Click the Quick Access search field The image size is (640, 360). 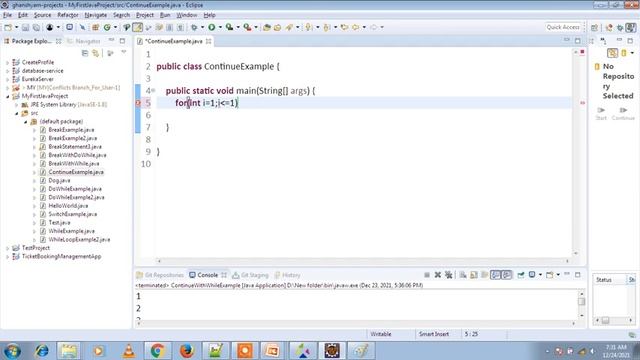click(563, 27)
